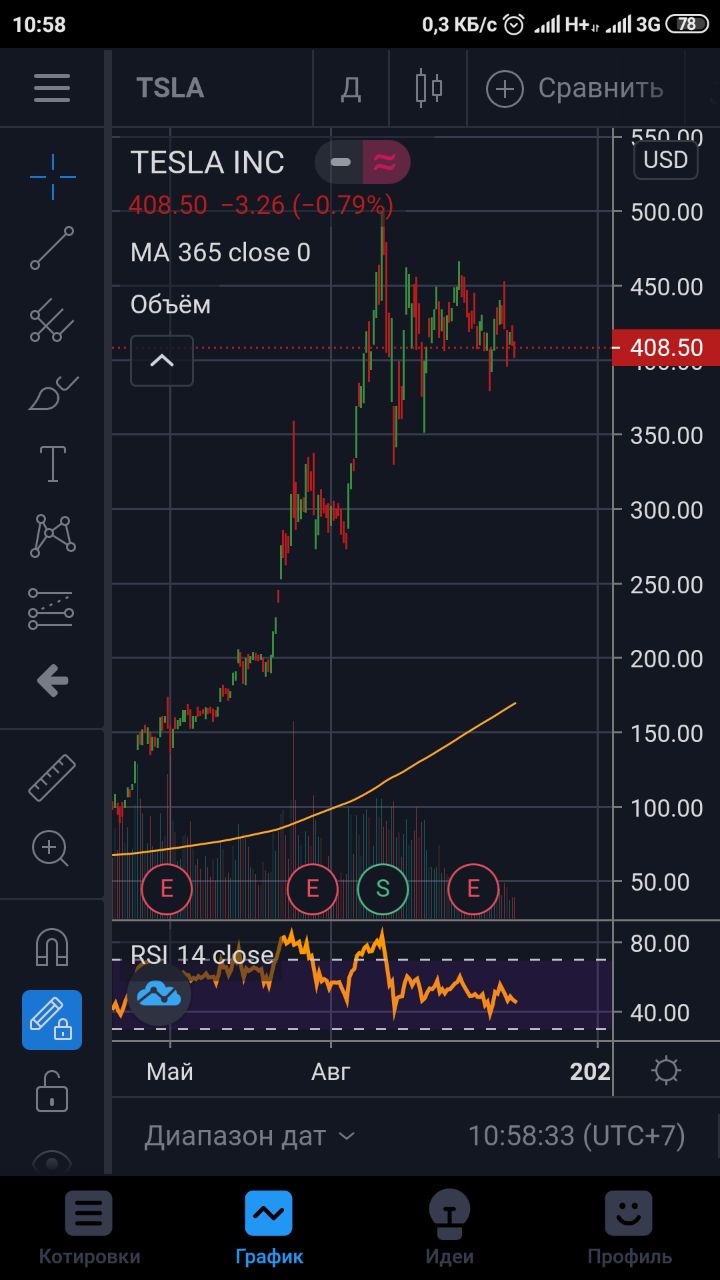720x1280 pixels.
Task: Tap the Май date axis label
Action: click(x=170, y=1072)
